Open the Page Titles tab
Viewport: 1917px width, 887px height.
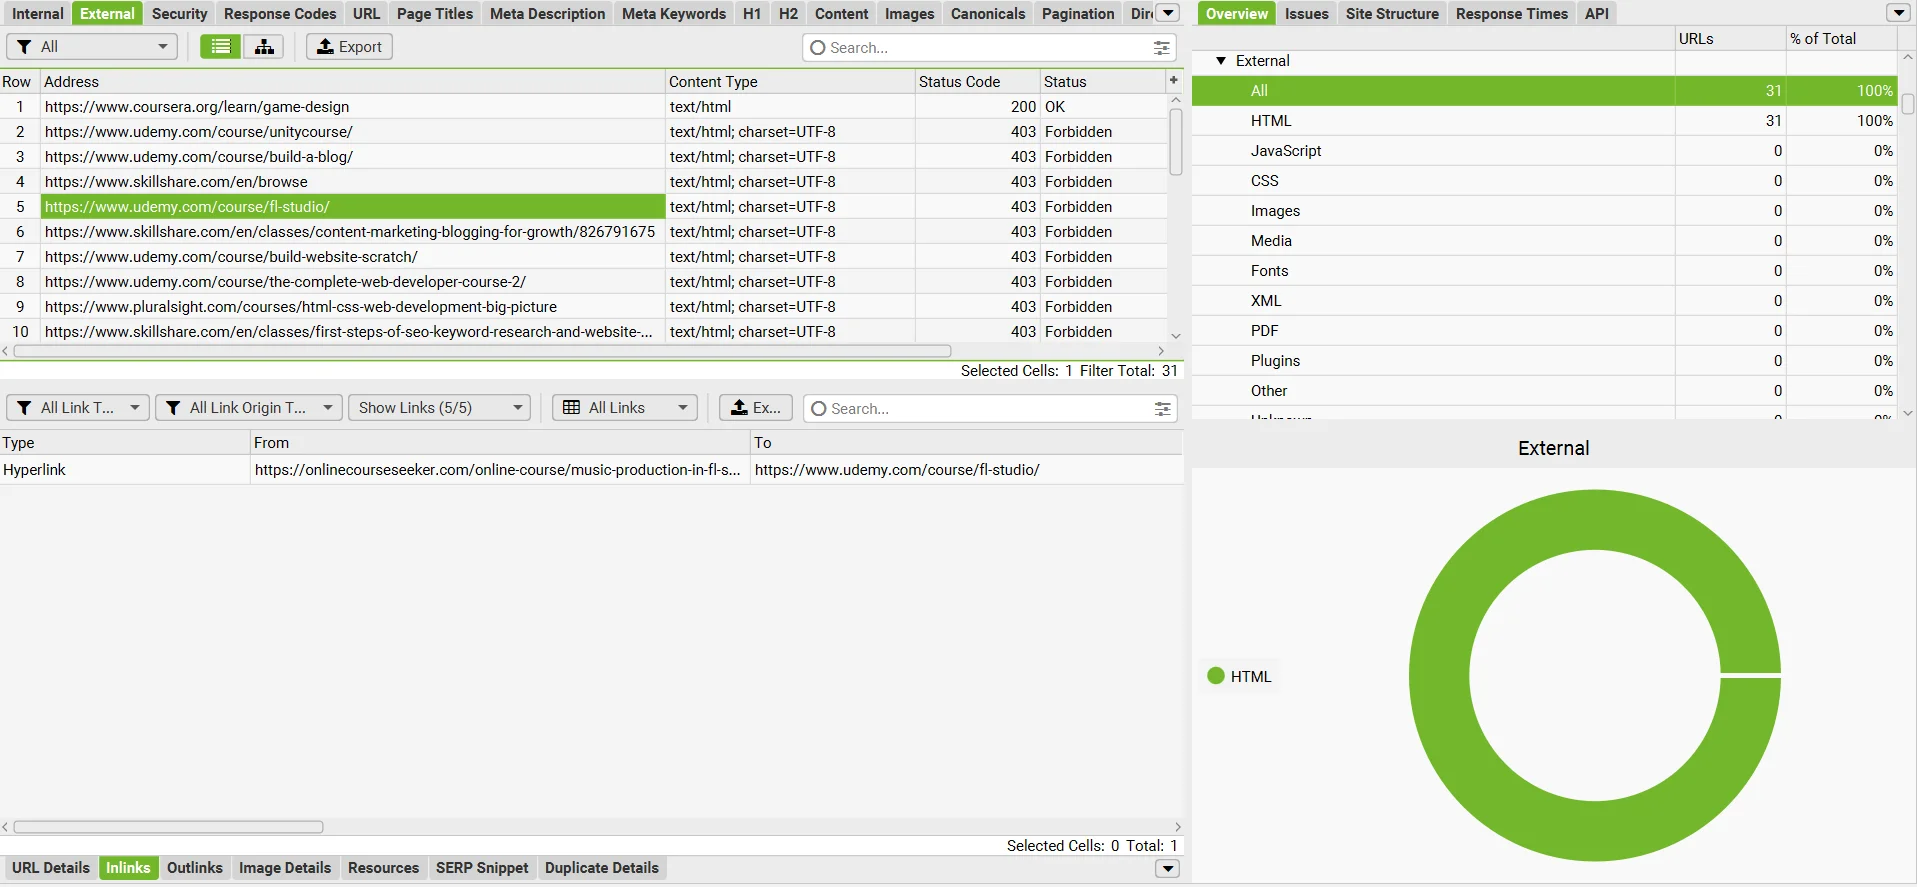tap(435, 13)
